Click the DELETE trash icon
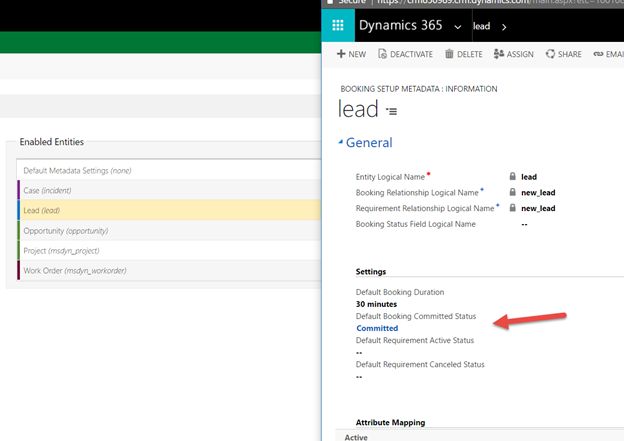Viewport: 624px width, 441px height. click(449, 54)
